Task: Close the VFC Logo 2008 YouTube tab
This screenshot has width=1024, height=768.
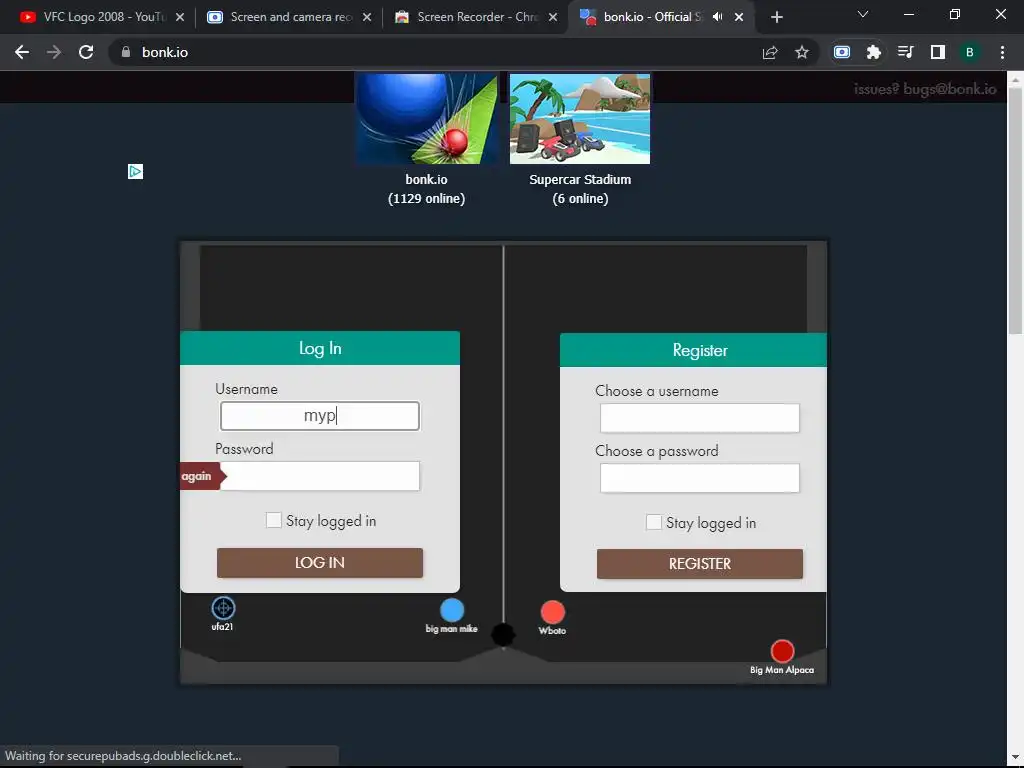Action: tap(180, 17)
